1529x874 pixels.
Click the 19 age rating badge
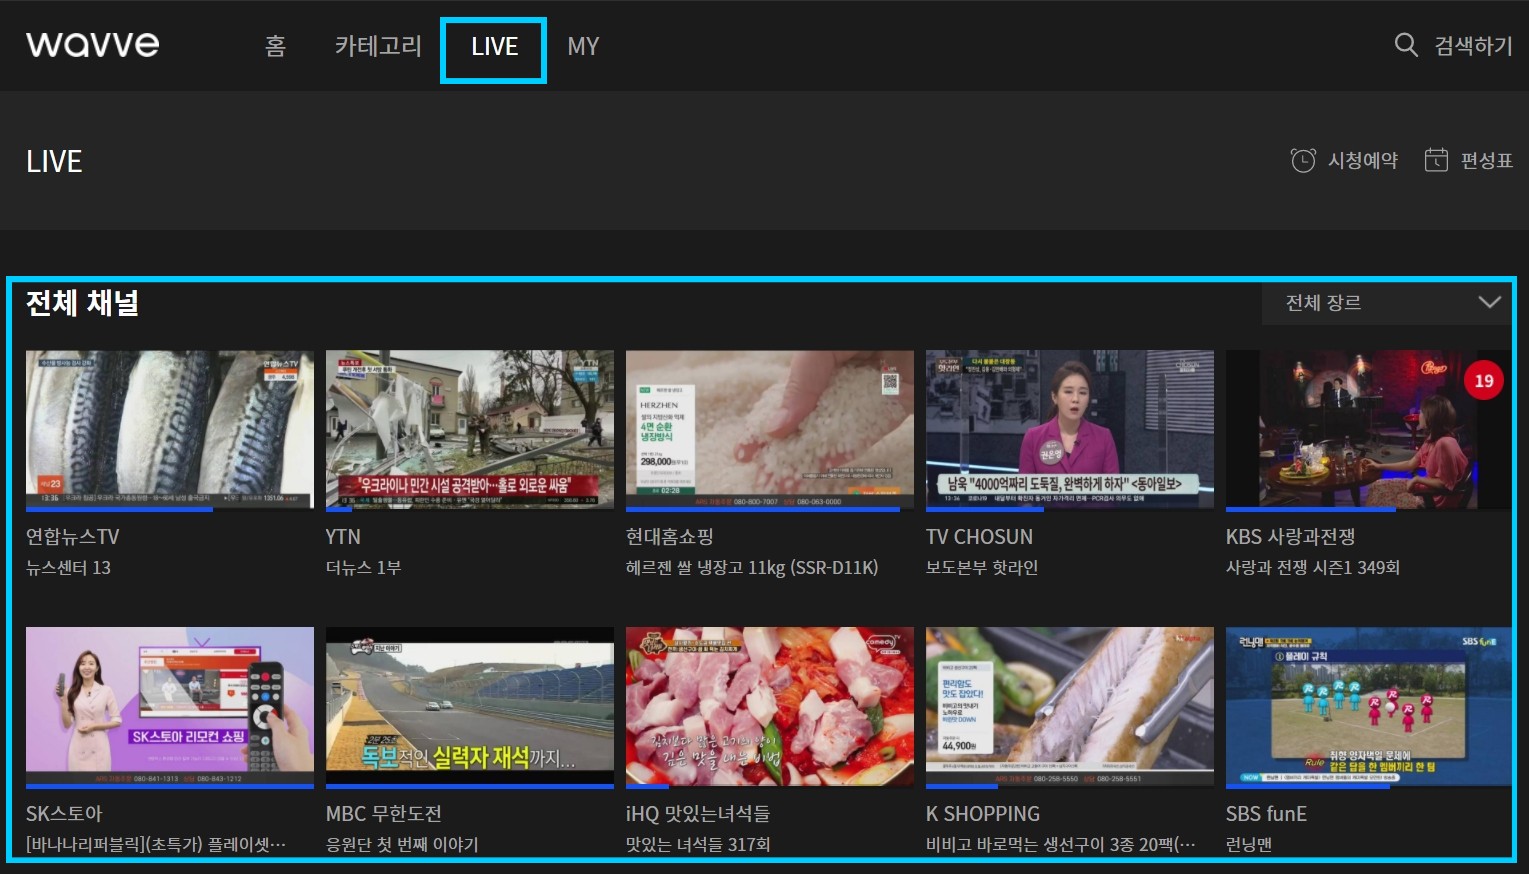(x=1484, y=380)
